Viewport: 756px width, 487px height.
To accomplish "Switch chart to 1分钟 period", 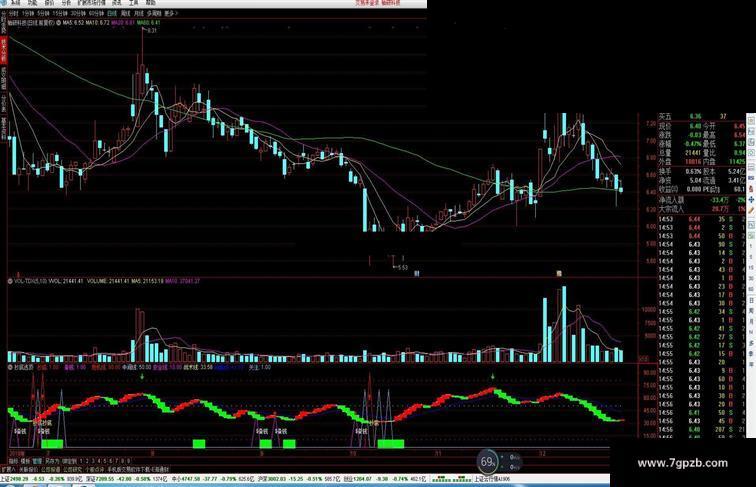I will click(x=28, y=14).
